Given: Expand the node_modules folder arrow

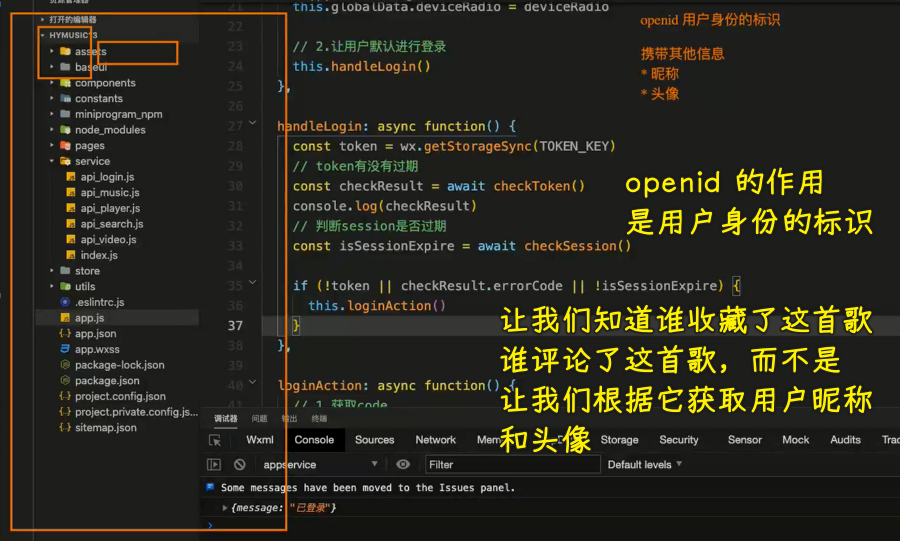Looking at the screenshot, I should (x=52, y=130).
